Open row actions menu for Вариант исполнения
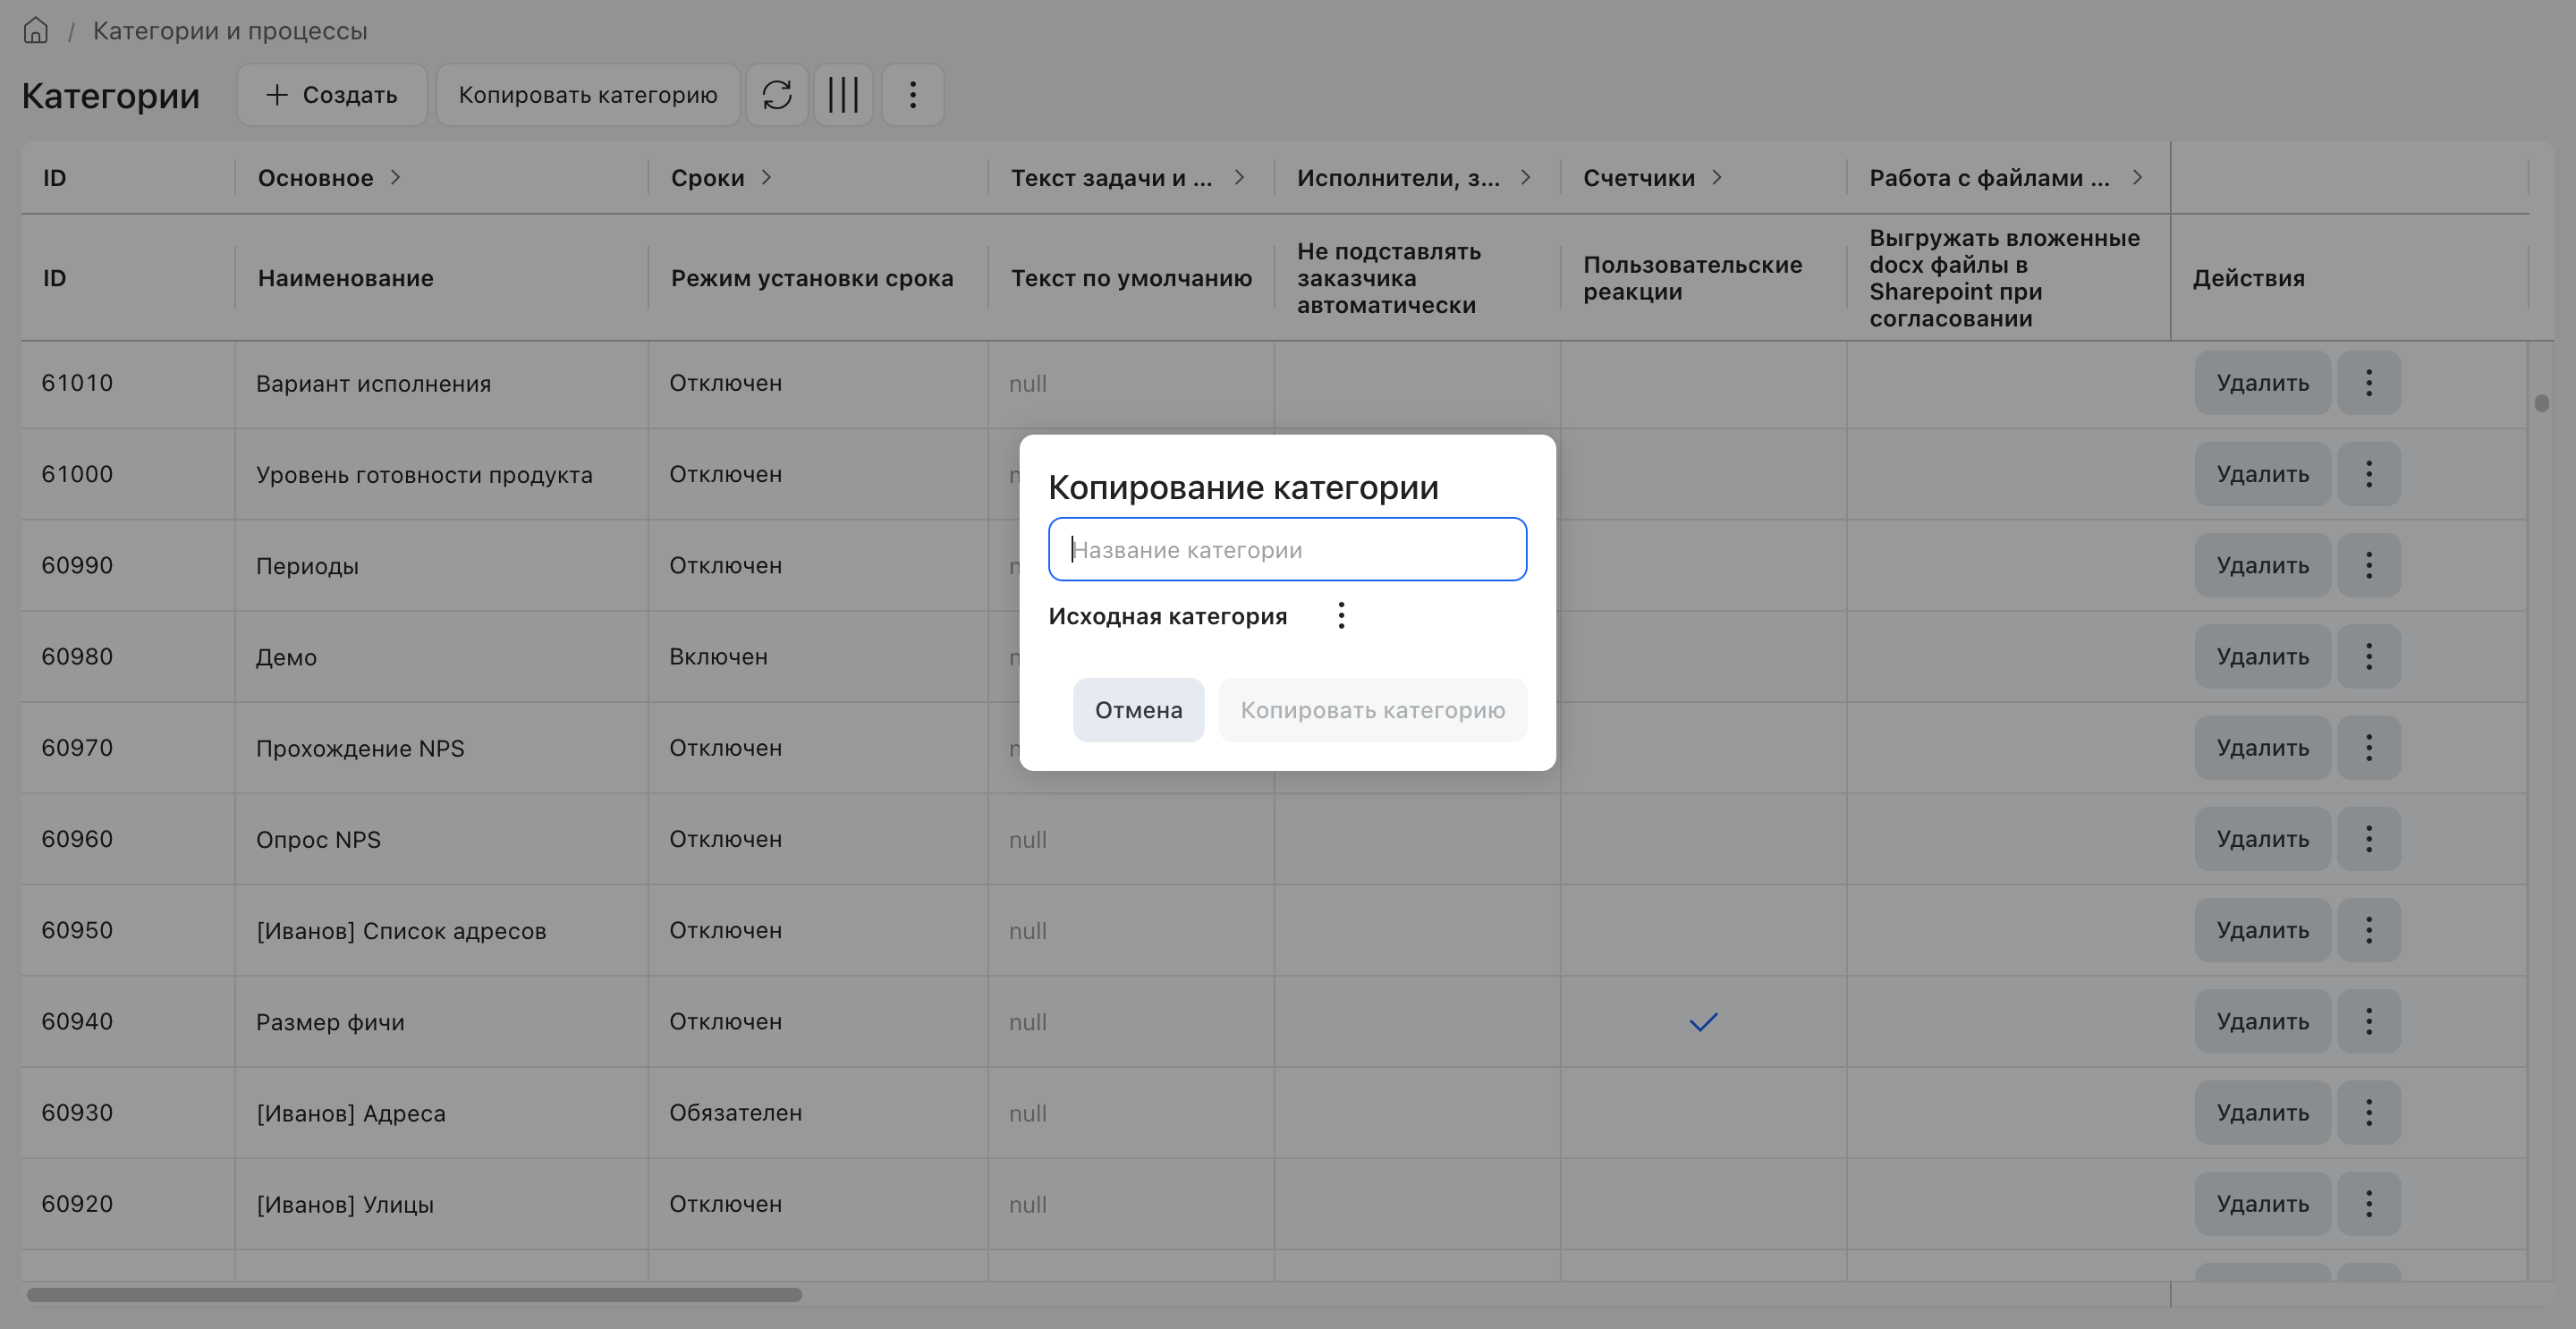The image size is (2576, 1329). (x=2368, y=383)
